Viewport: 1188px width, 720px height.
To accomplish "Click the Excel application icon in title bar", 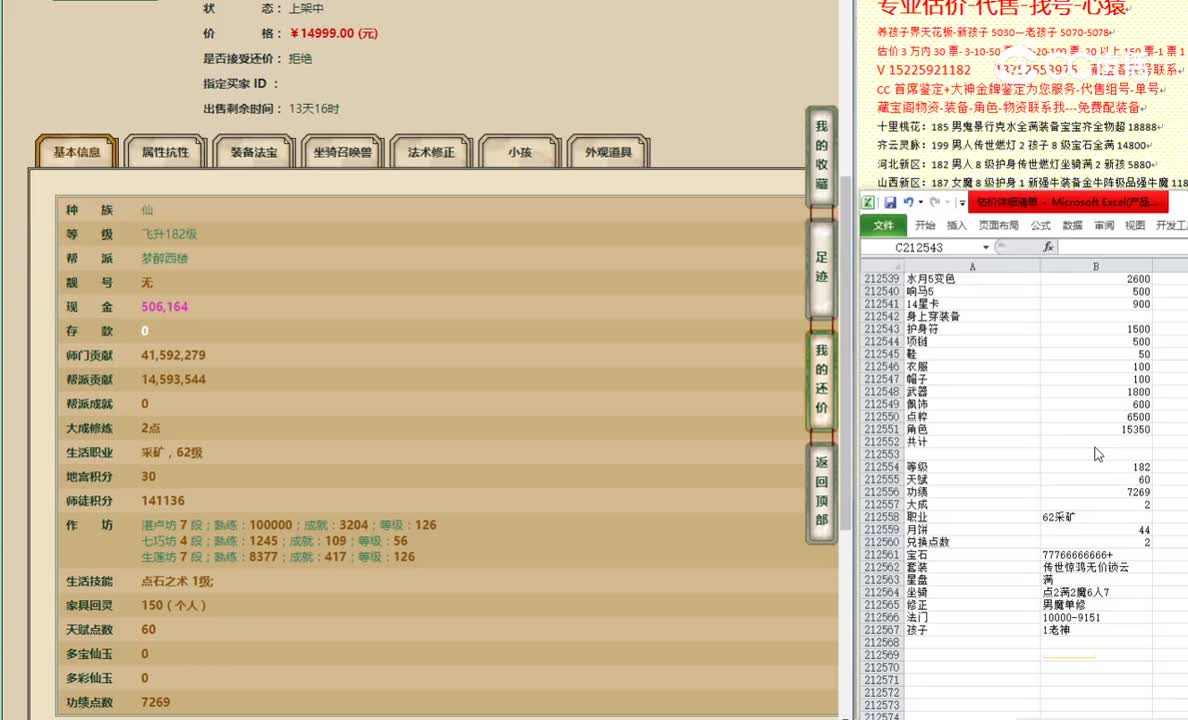I will (868, 202).
